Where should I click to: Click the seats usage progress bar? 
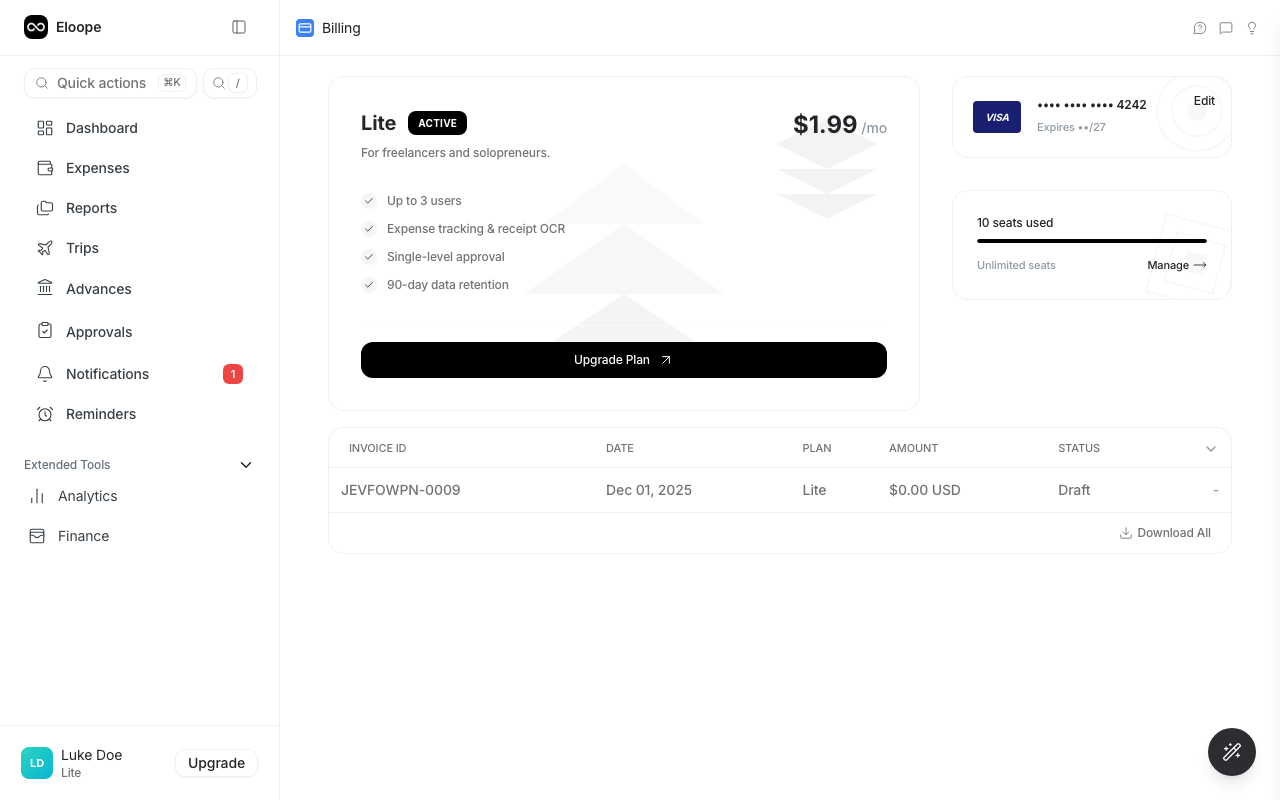[1092, 241]
